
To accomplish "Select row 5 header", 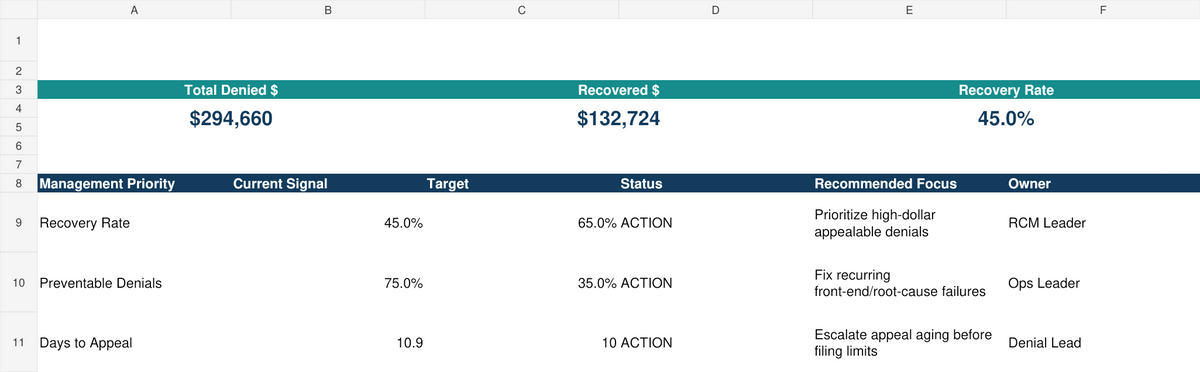I will 18,126.
